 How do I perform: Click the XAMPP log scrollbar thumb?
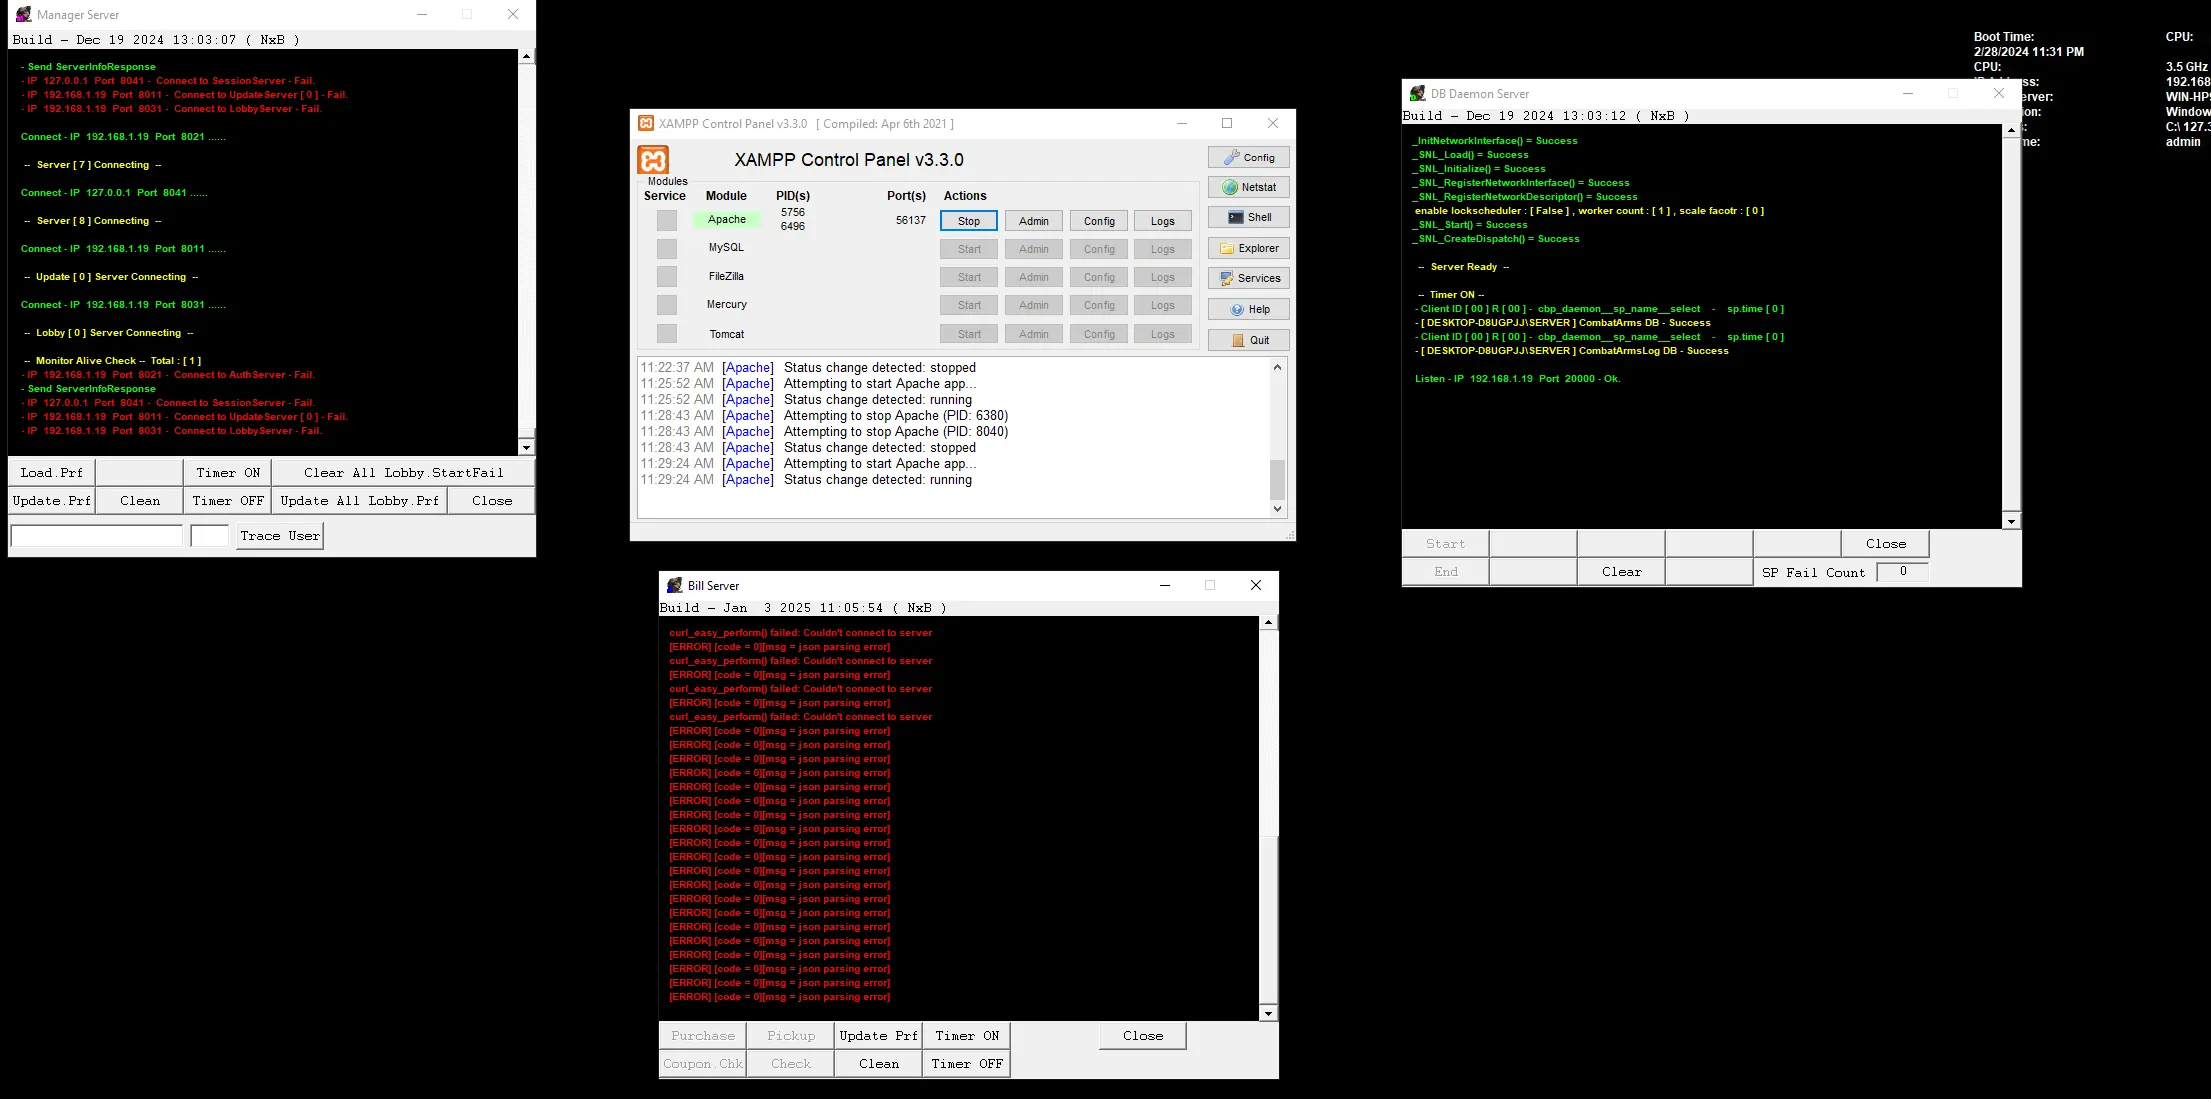(1277, 479)
